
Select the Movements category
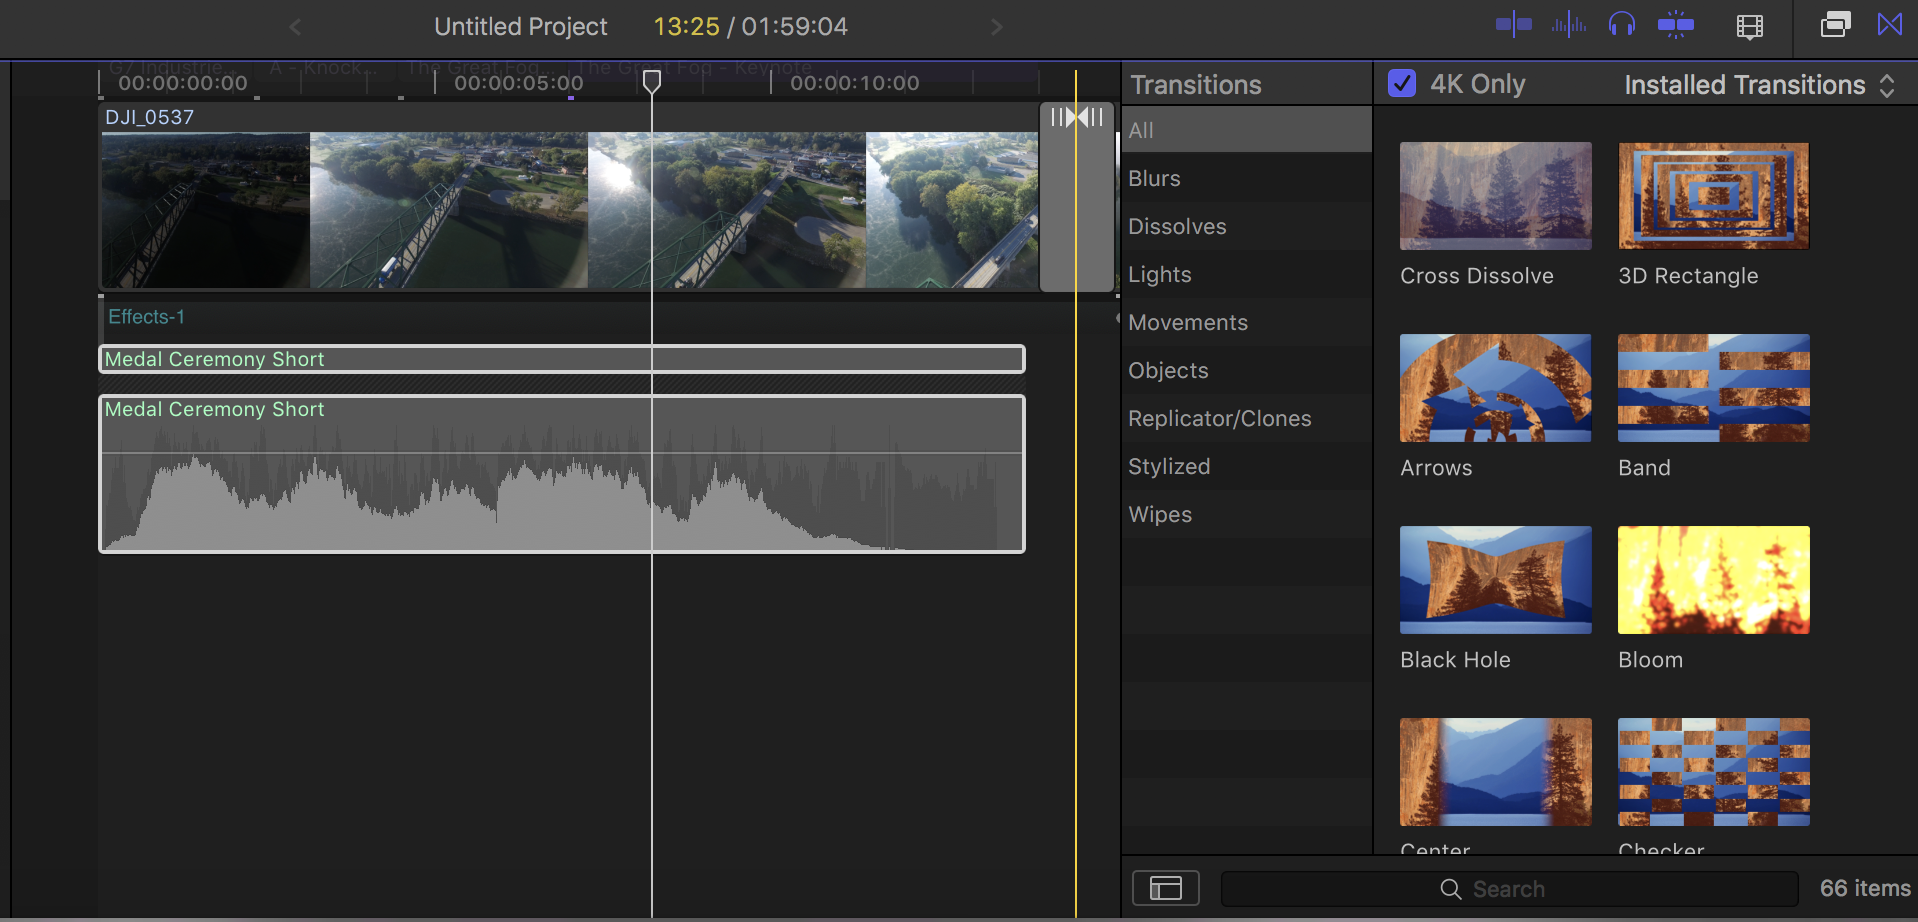1247,322
